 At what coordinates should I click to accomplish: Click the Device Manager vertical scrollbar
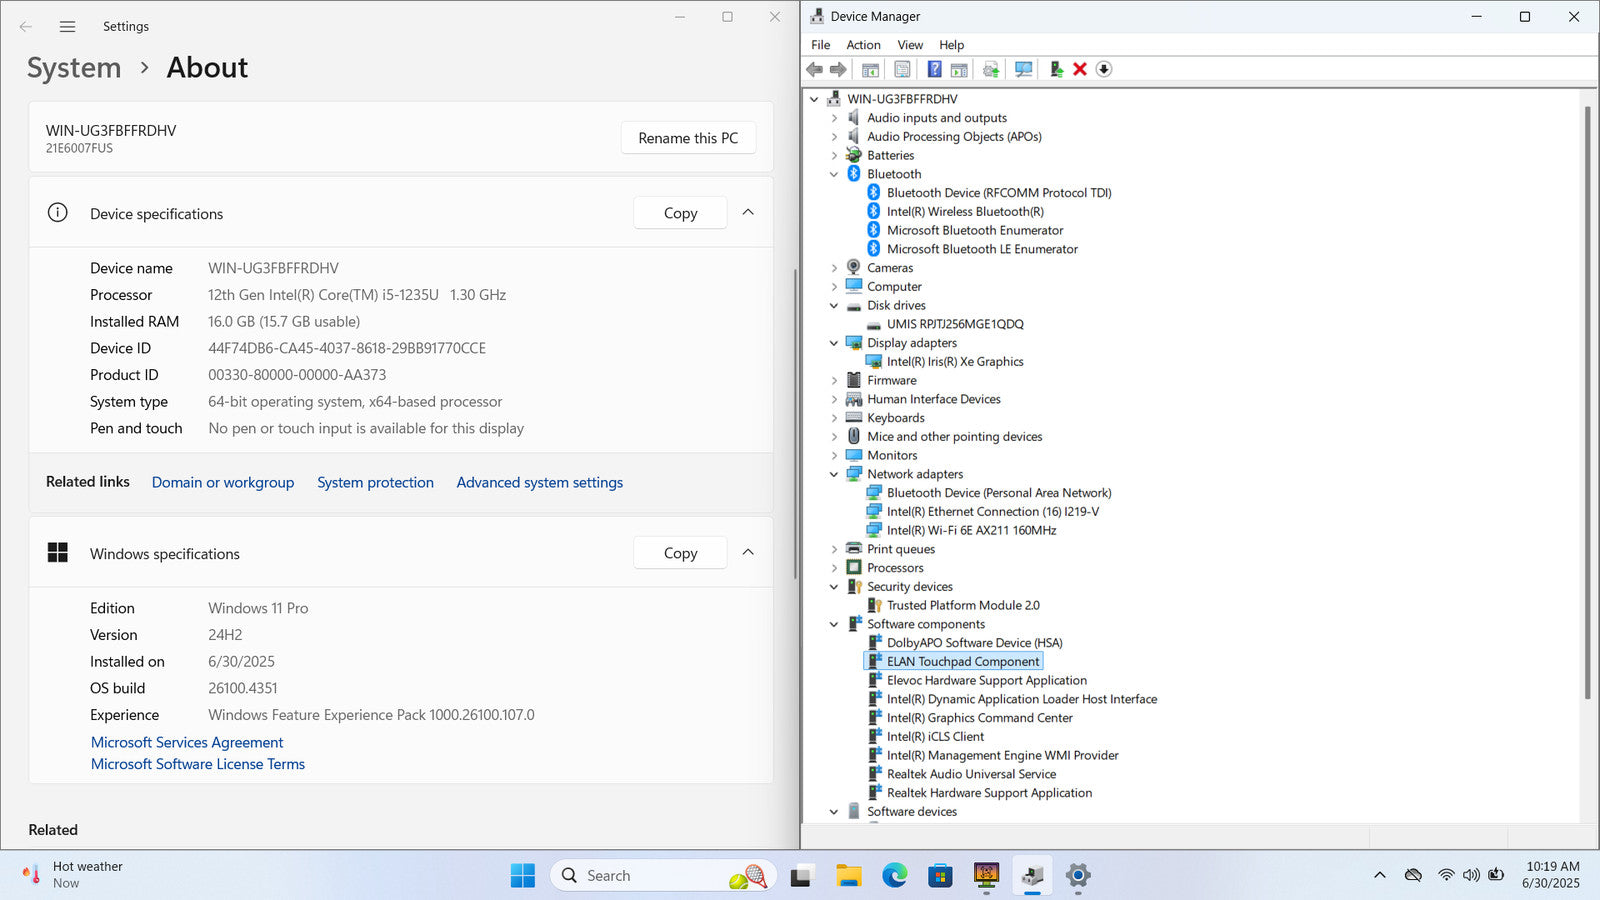pos(1587,400)
